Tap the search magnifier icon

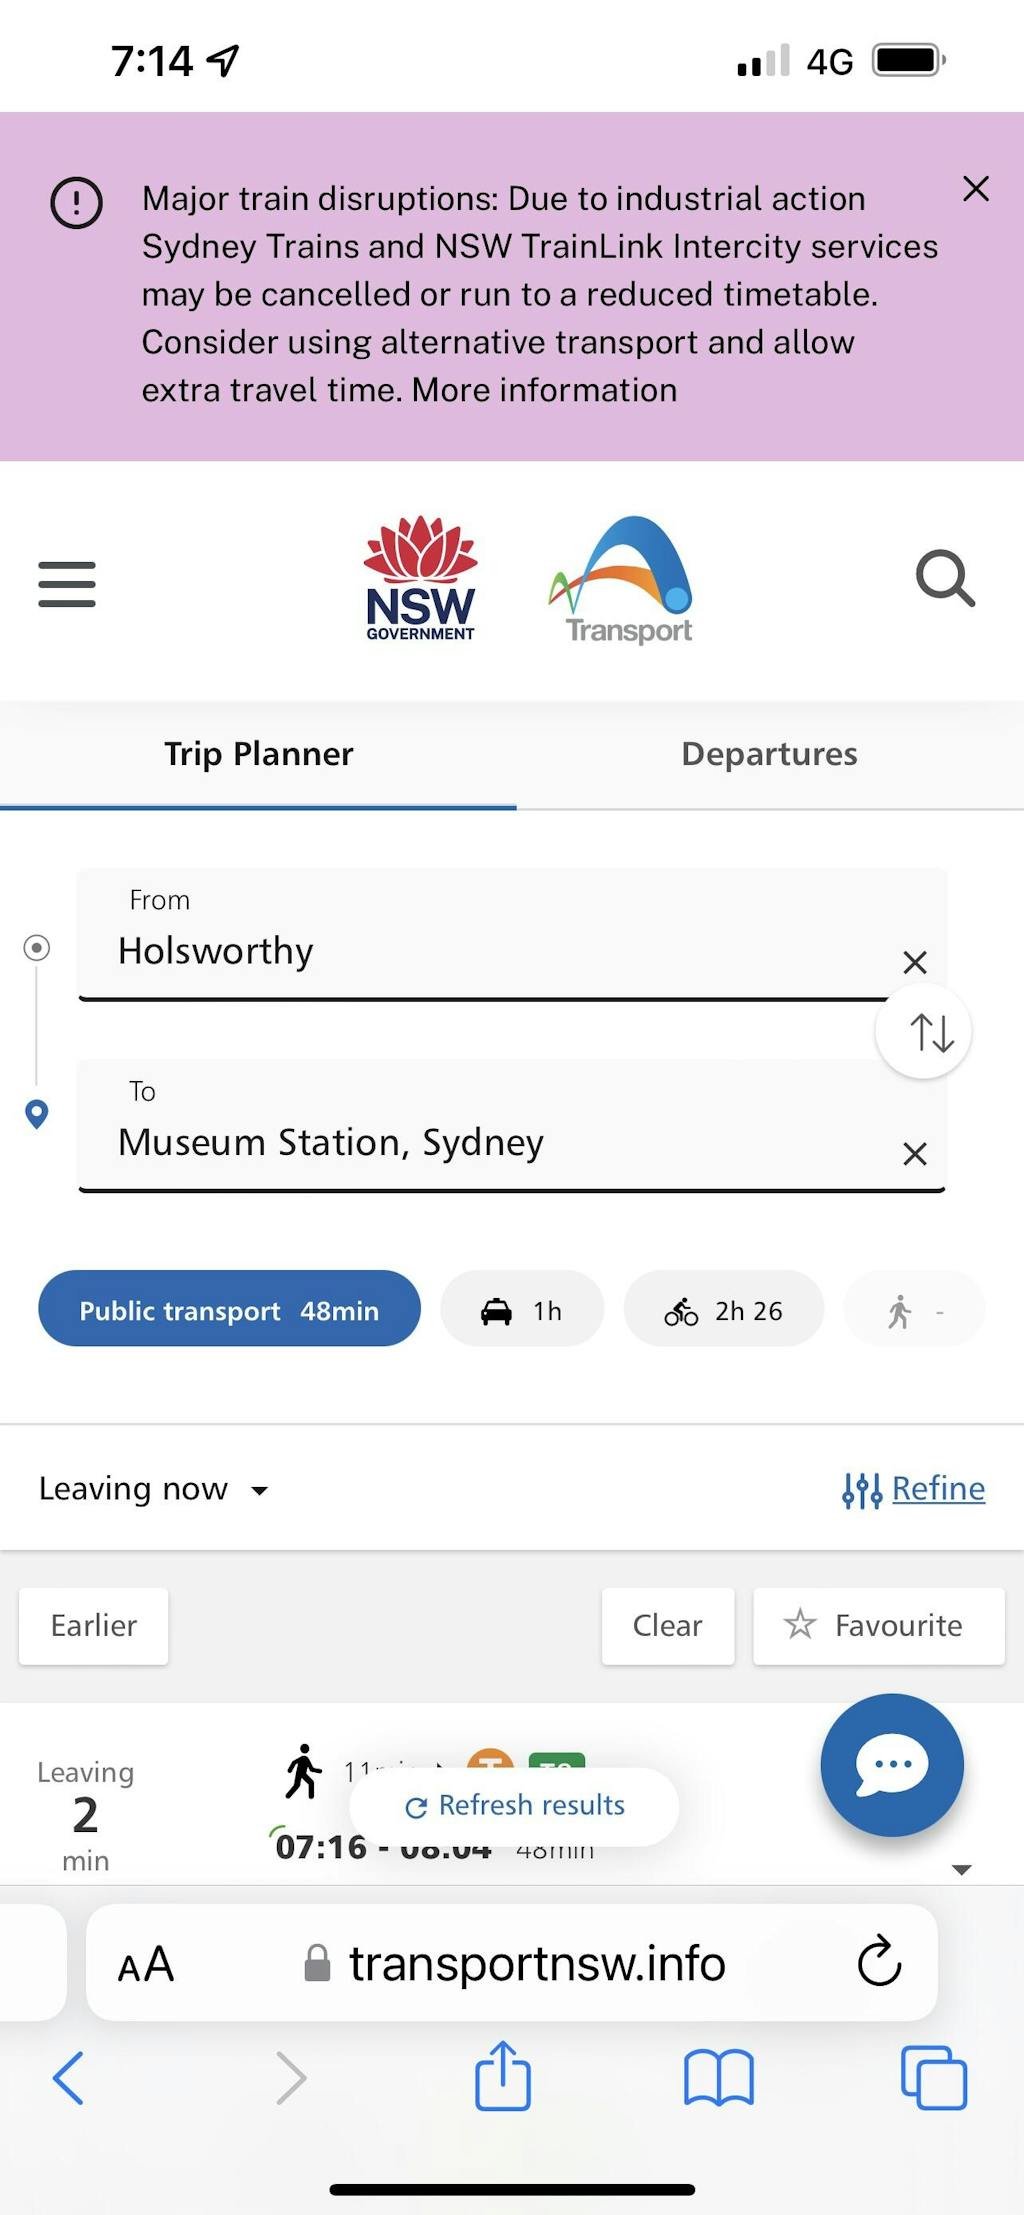tap(945, 579)
